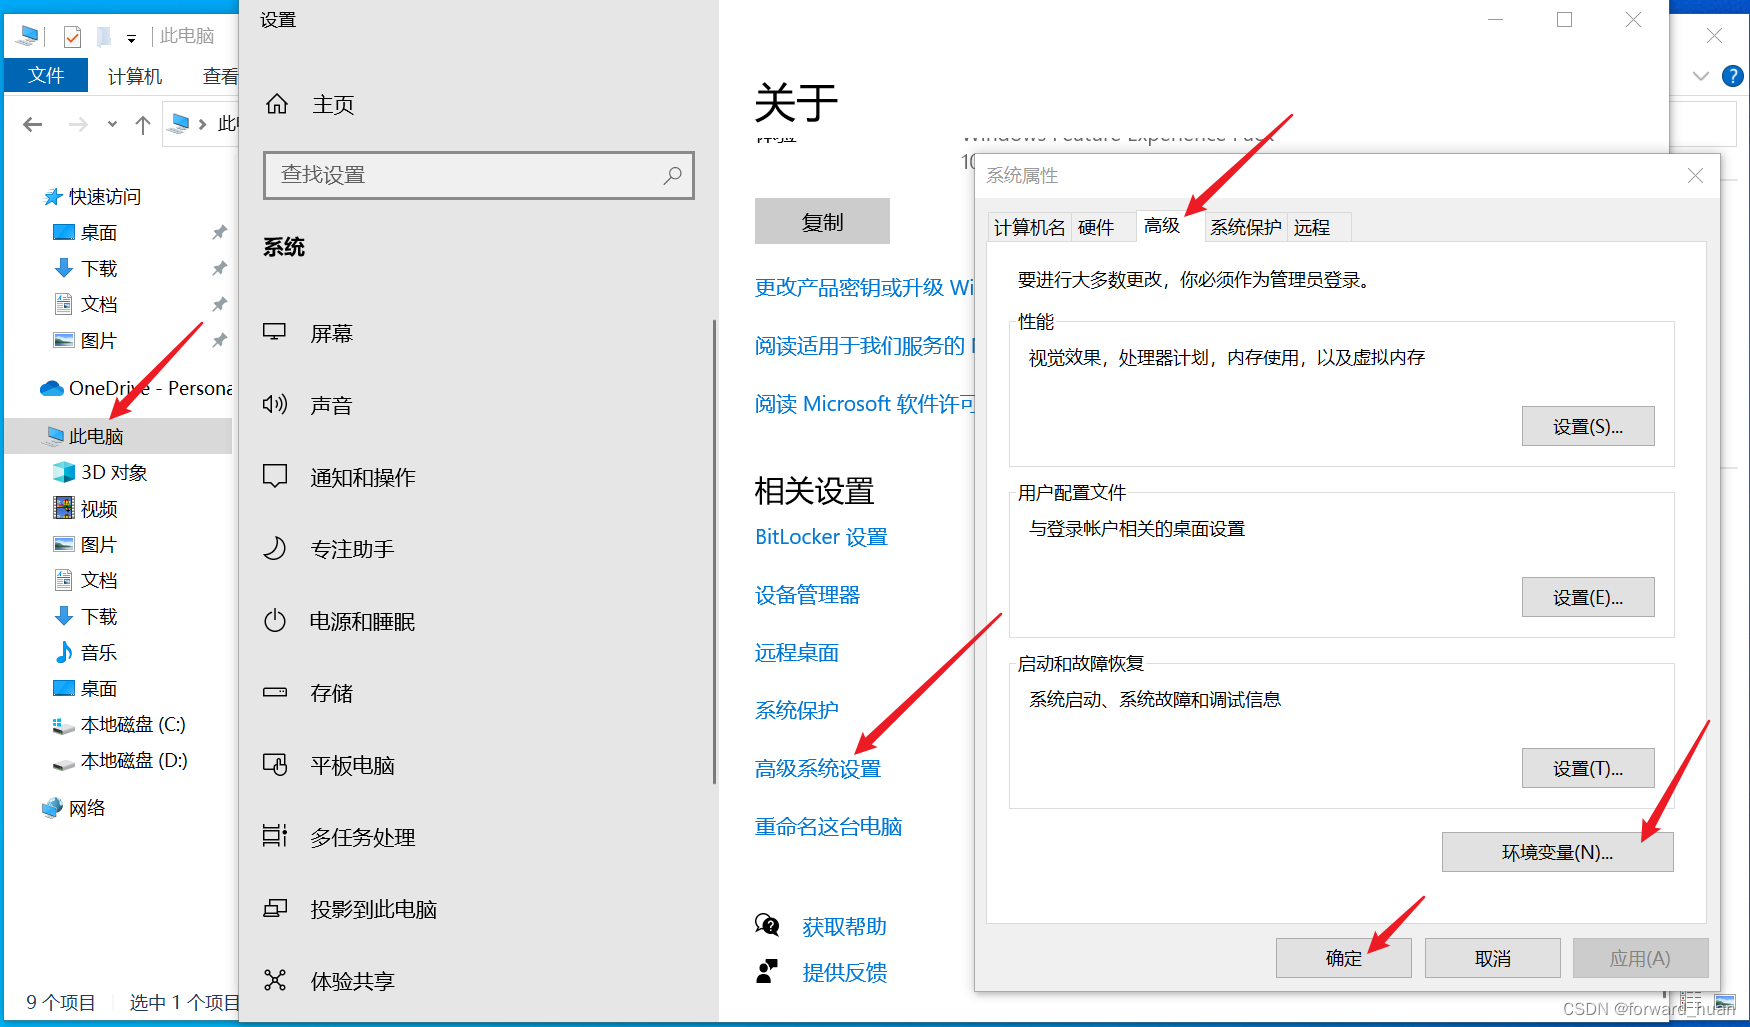Click 设置(S)... button under 性能
This screenshot has width=1750, height=1027.
(1588, 426)
